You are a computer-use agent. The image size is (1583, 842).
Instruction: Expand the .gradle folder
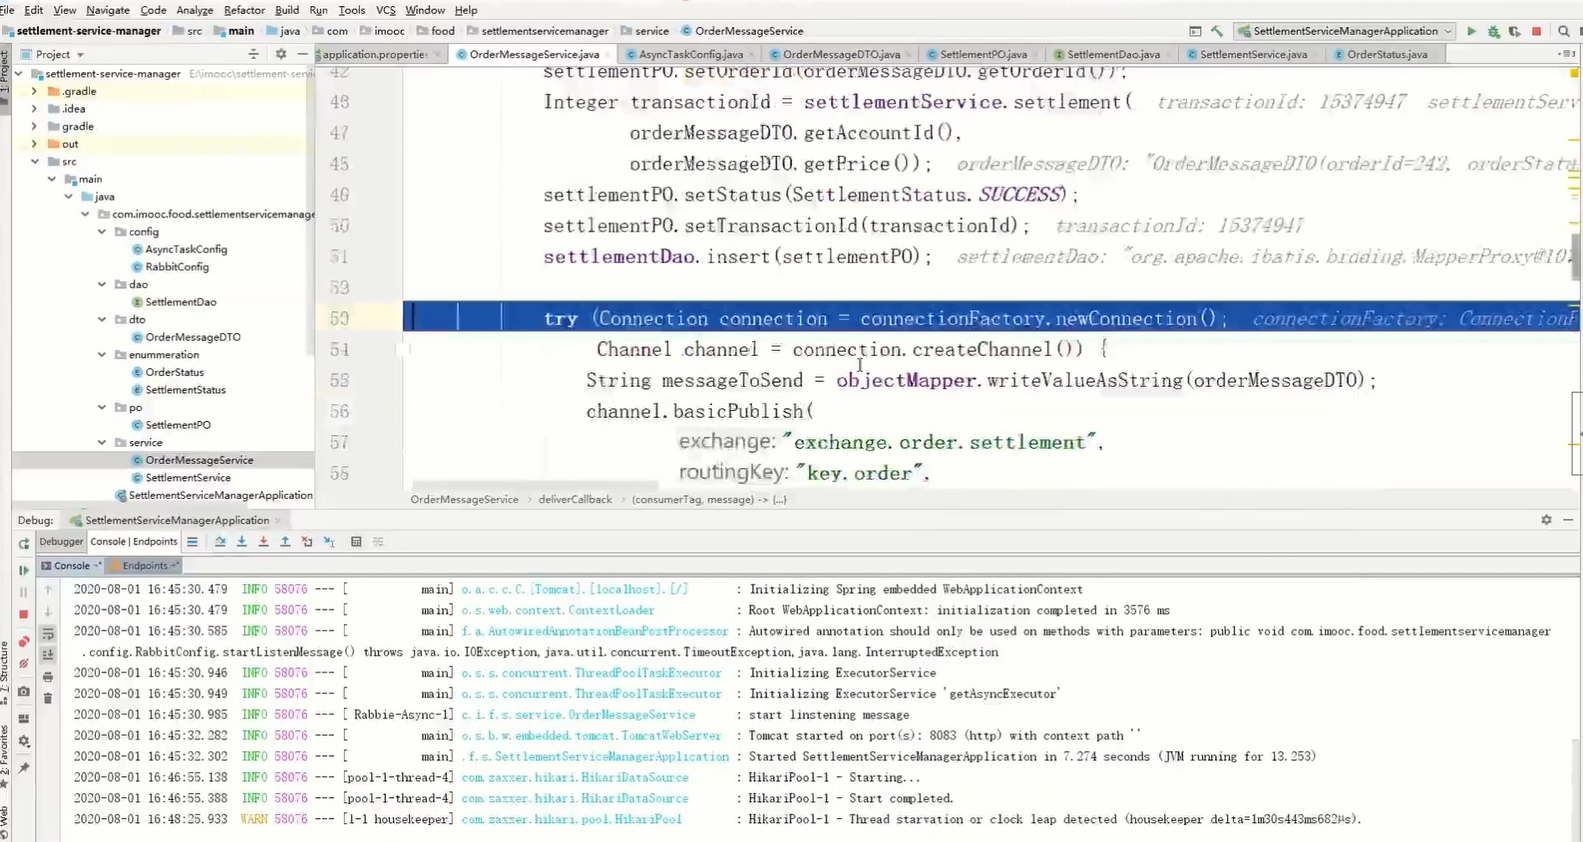click(x=35, y=91)
